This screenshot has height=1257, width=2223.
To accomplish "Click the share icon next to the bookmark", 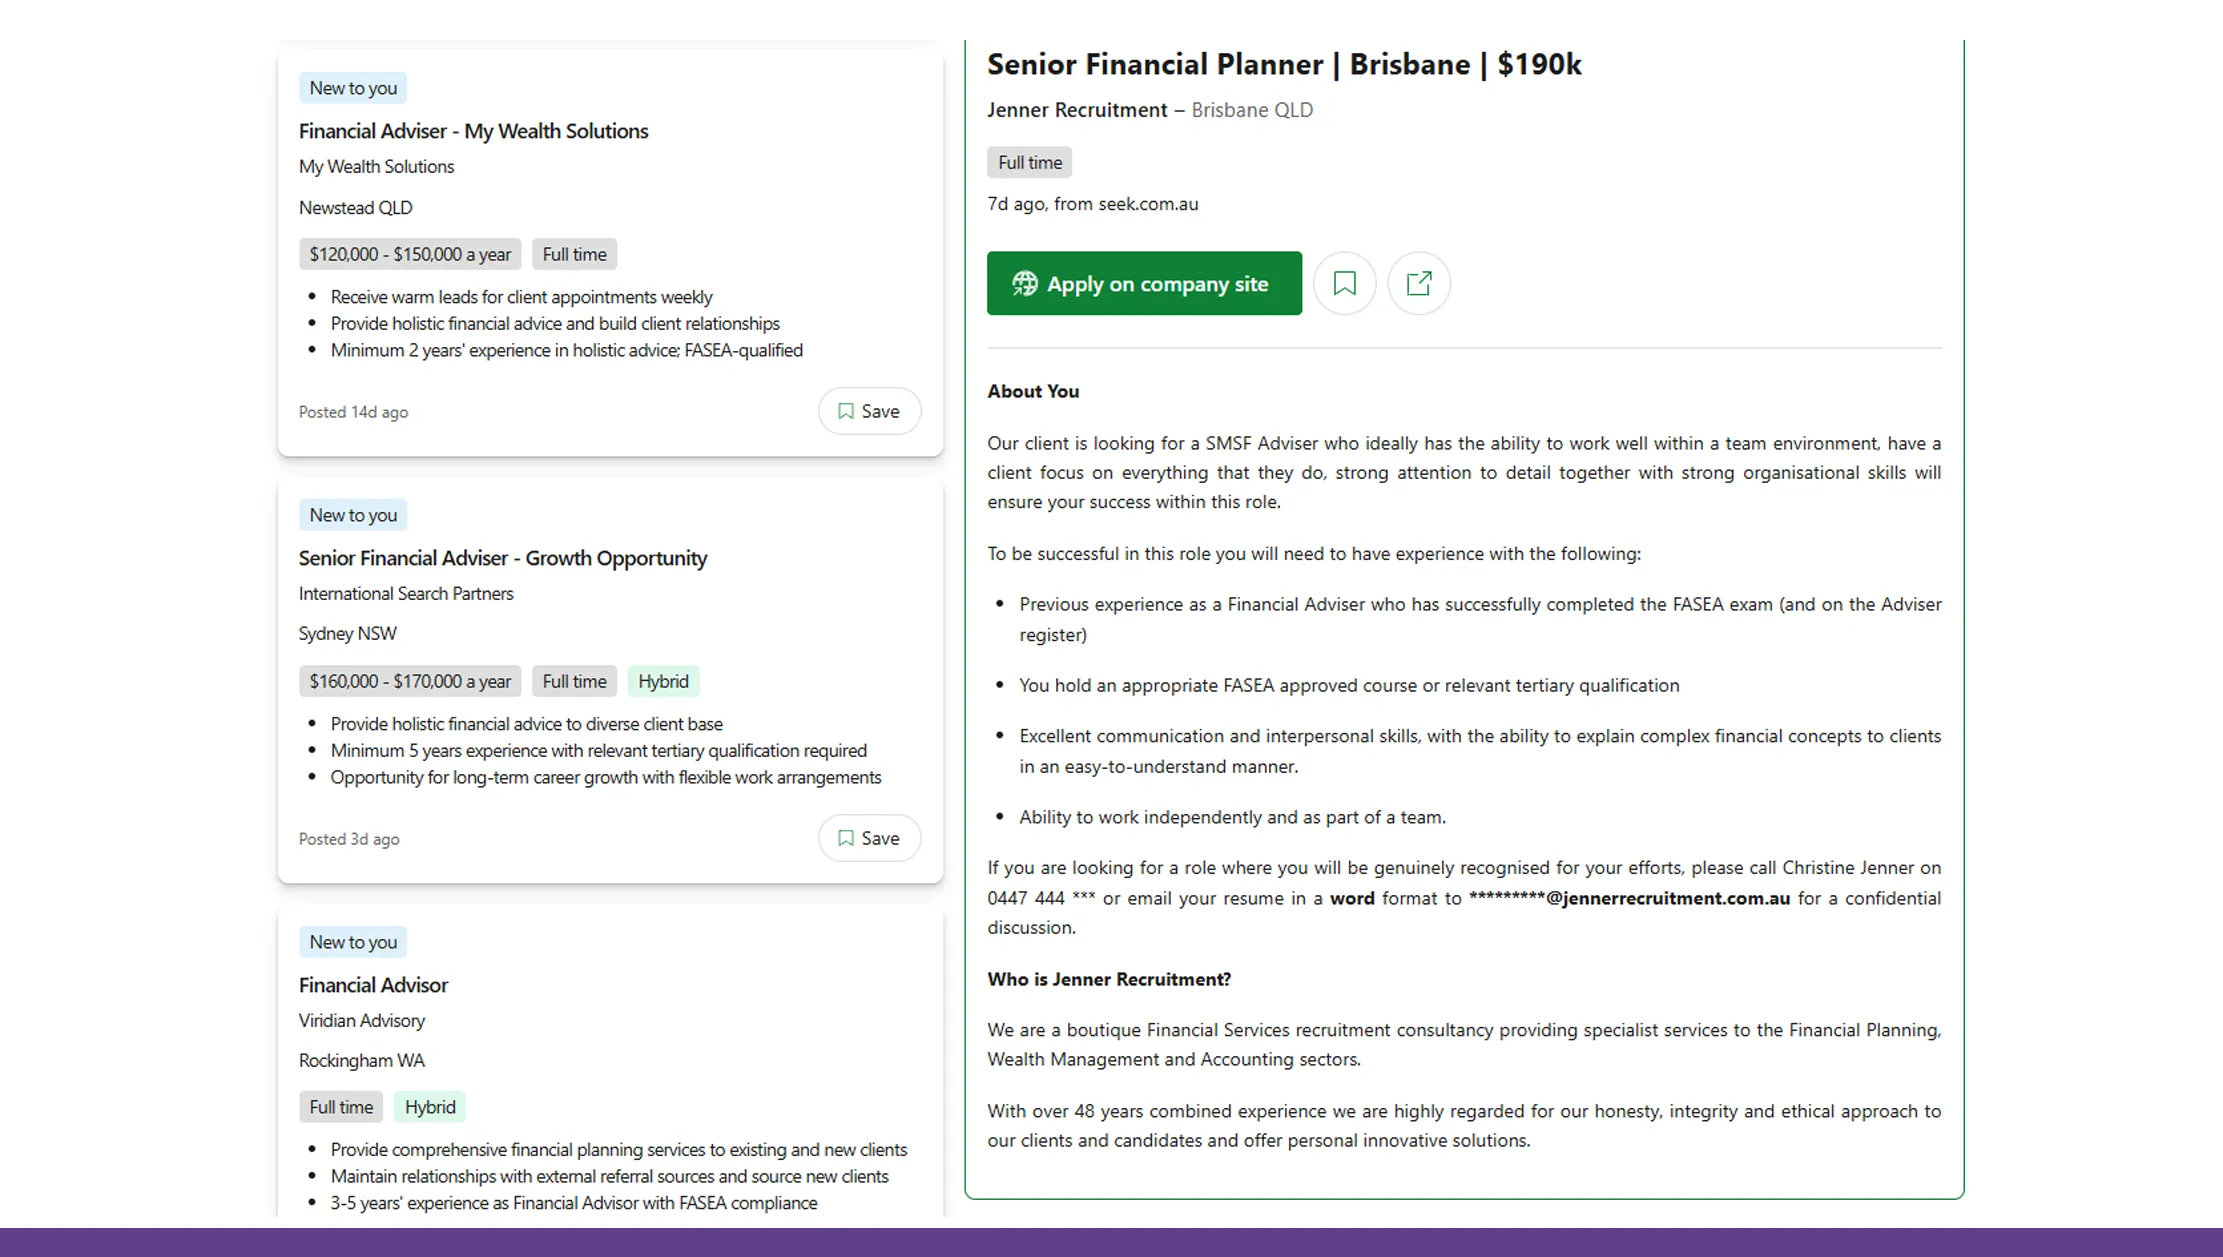I will coord(1418,284).
